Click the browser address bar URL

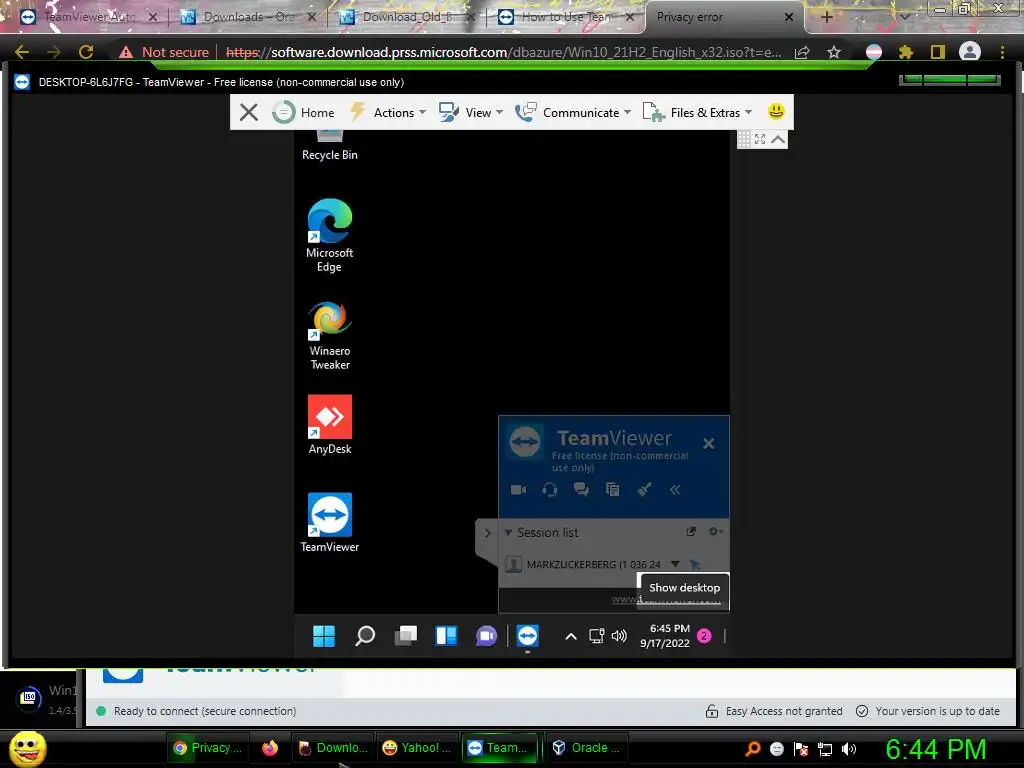503,52
